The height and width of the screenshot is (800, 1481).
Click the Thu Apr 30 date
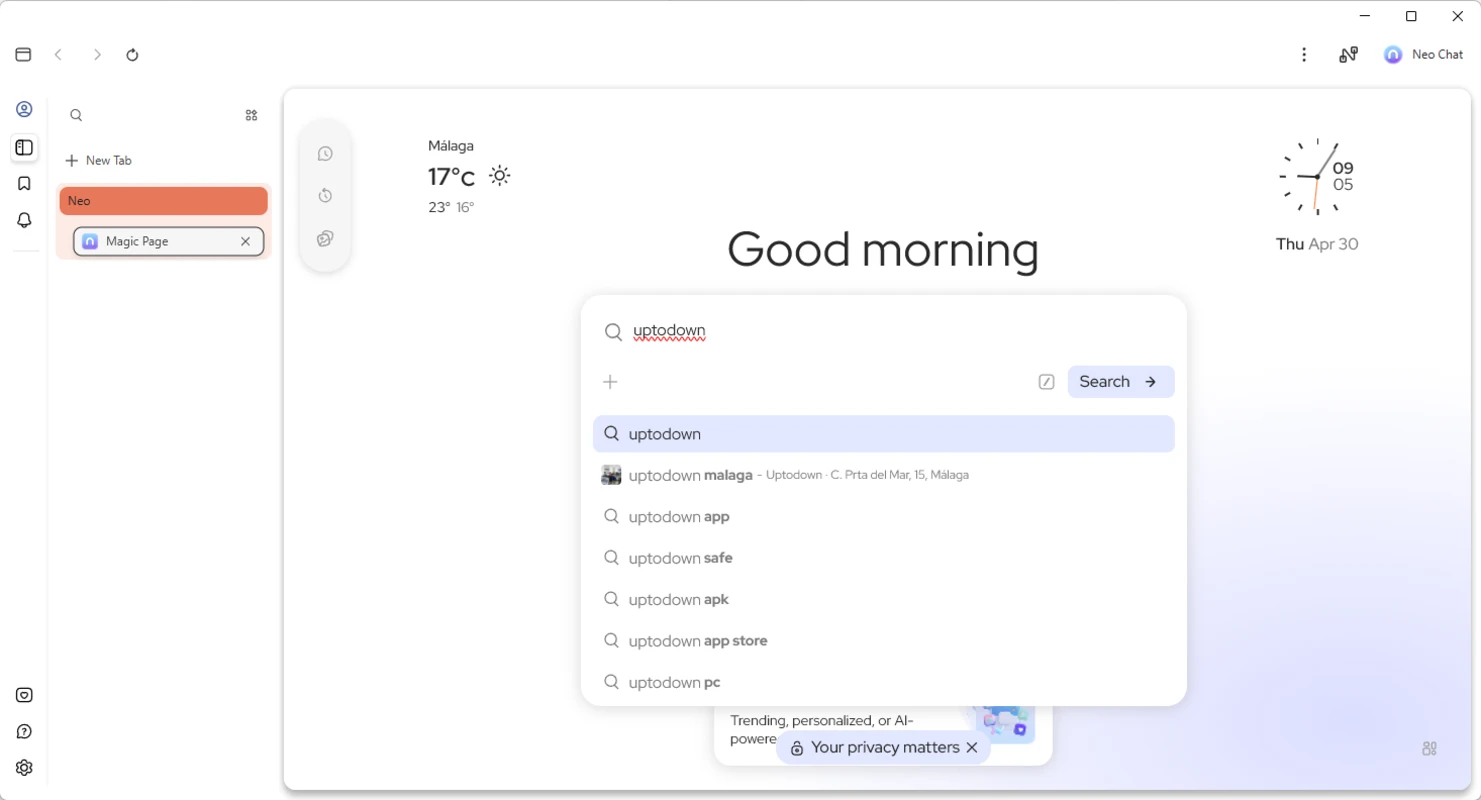pyautogui.click(x=1317, y=244)
